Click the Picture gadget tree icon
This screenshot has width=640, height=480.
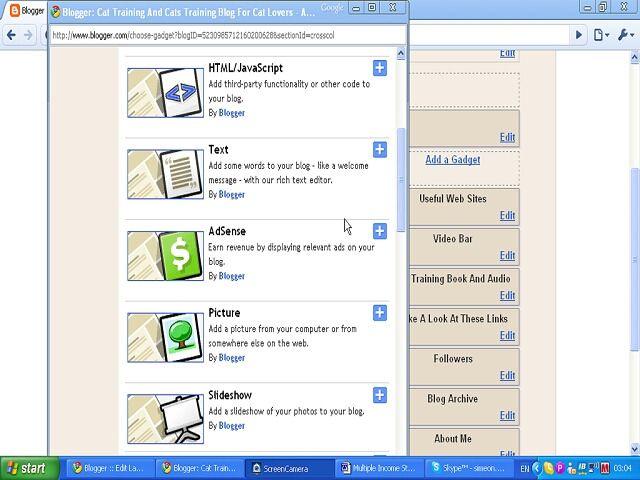point(180,337)
